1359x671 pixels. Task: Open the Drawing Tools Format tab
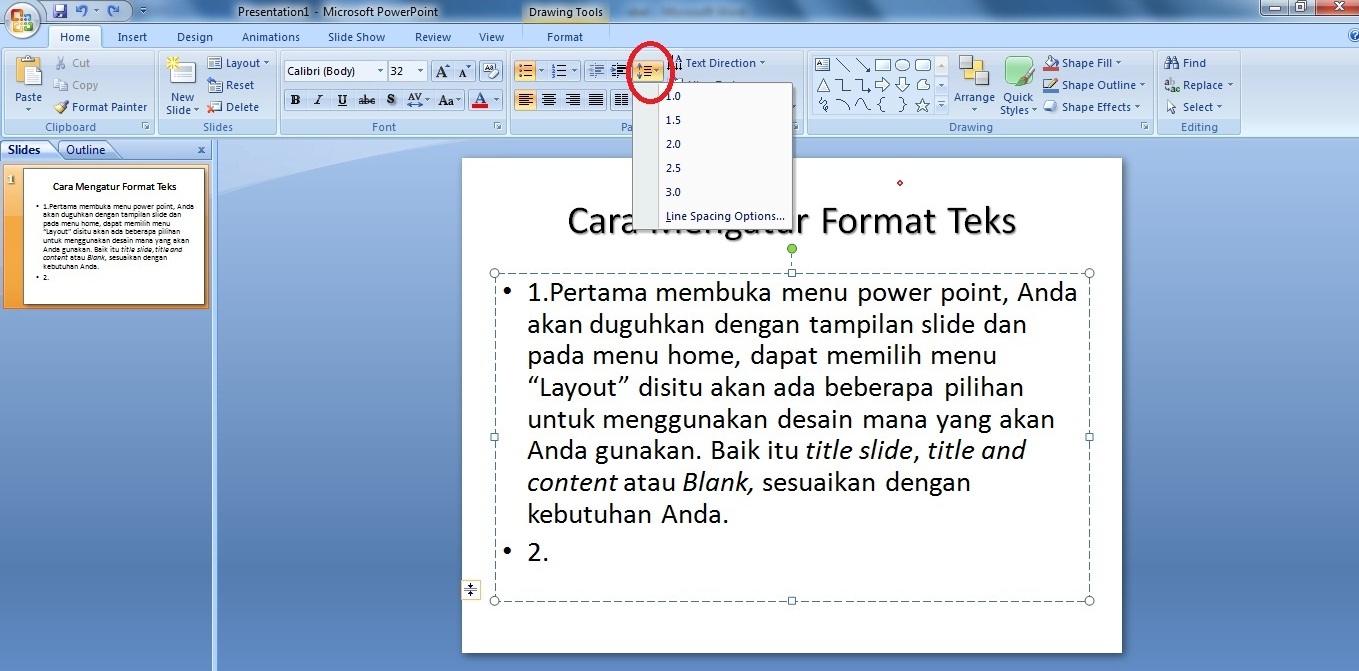(565, 36)
